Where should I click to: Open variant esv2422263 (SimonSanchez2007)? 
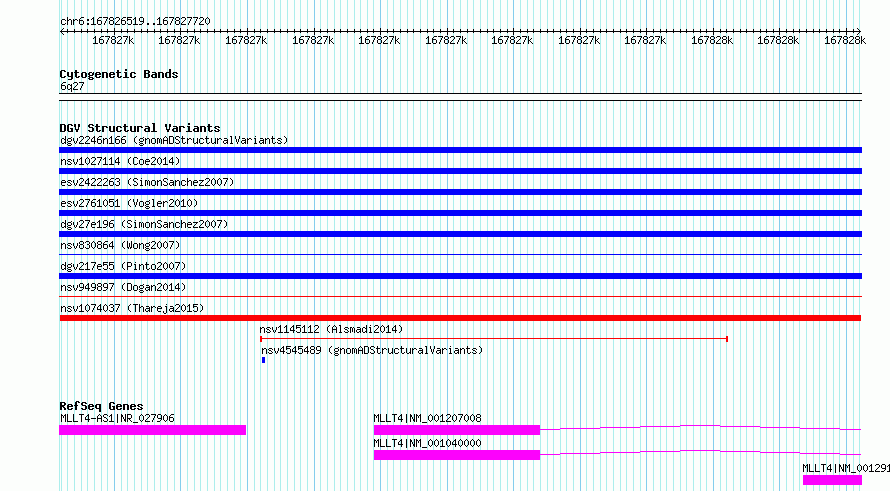tap(147, 182)
